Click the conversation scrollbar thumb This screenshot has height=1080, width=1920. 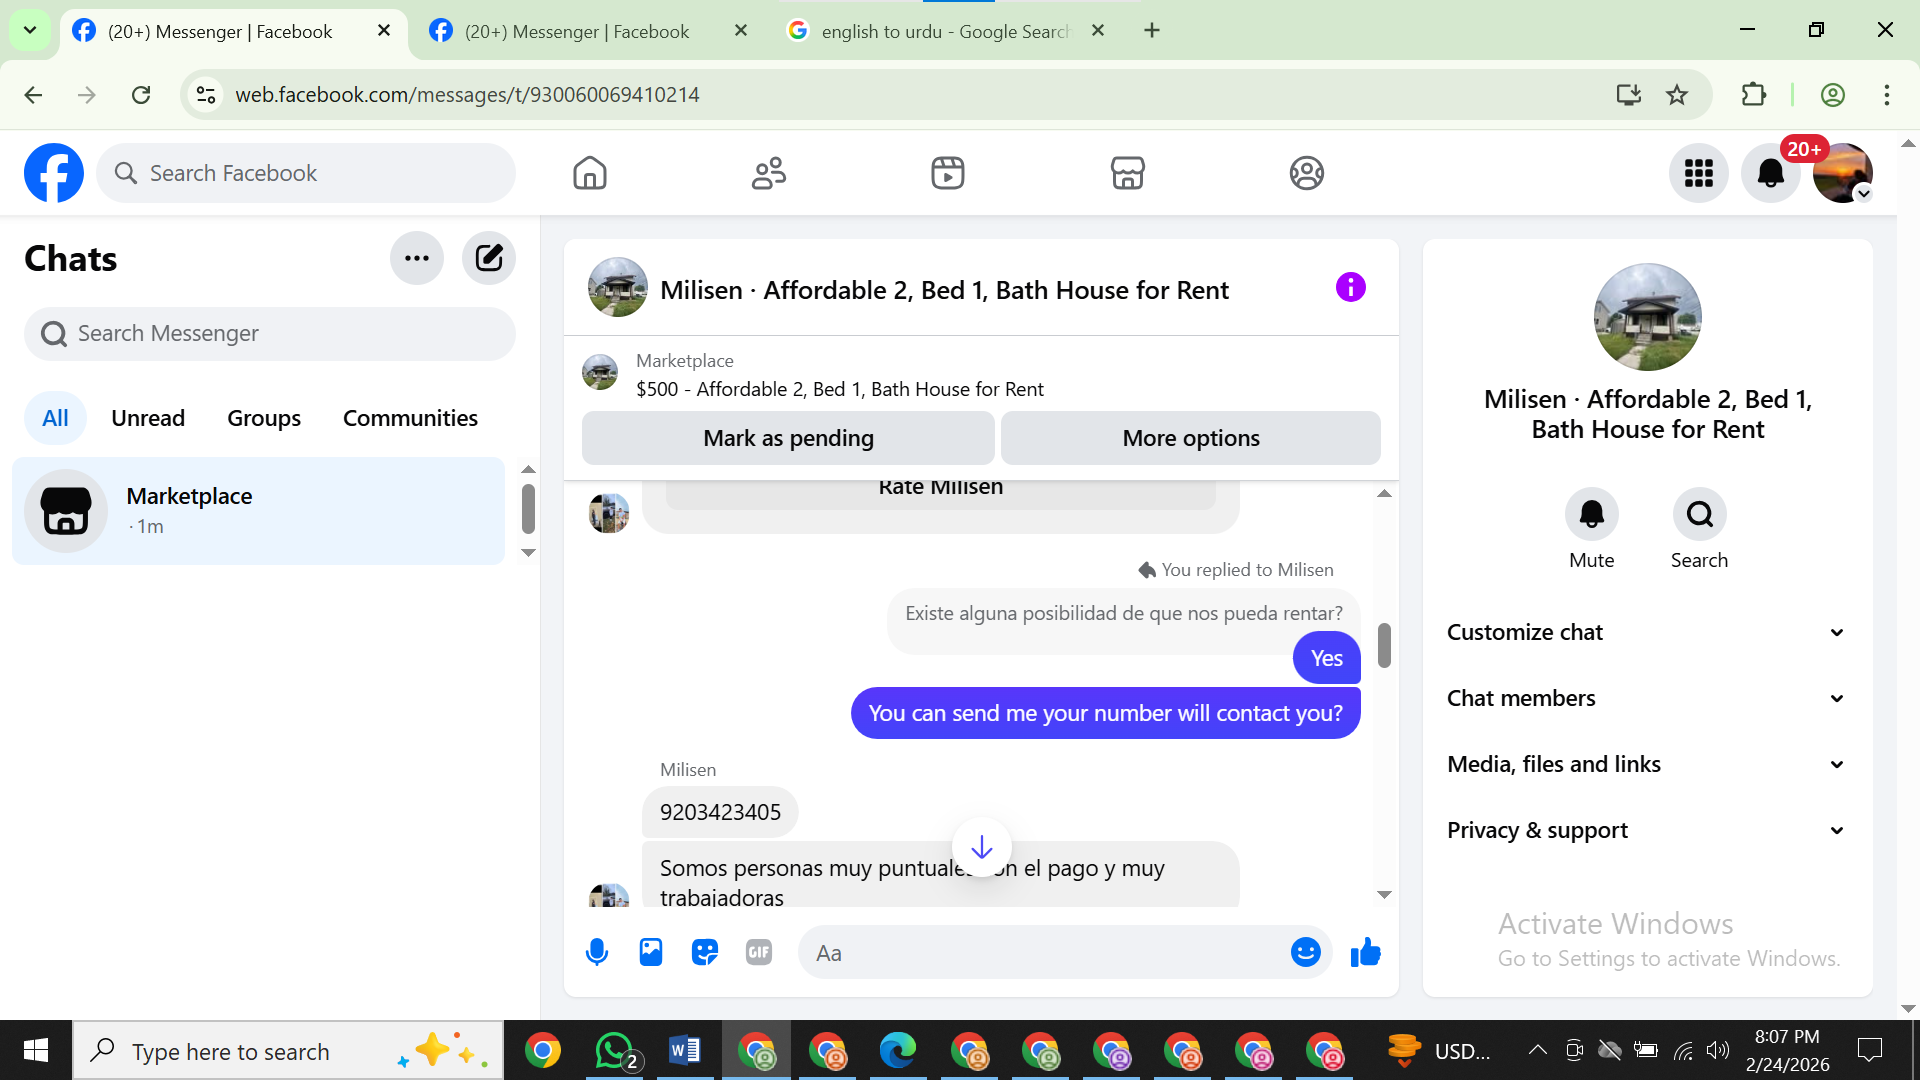pyautogui.click(x=1384, y=645)
